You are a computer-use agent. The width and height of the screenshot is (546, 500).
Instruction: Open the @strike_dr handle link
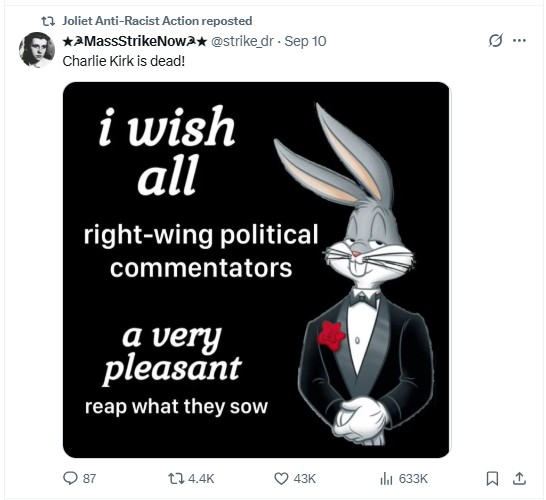pyautogui.click(x=242, y=41)
